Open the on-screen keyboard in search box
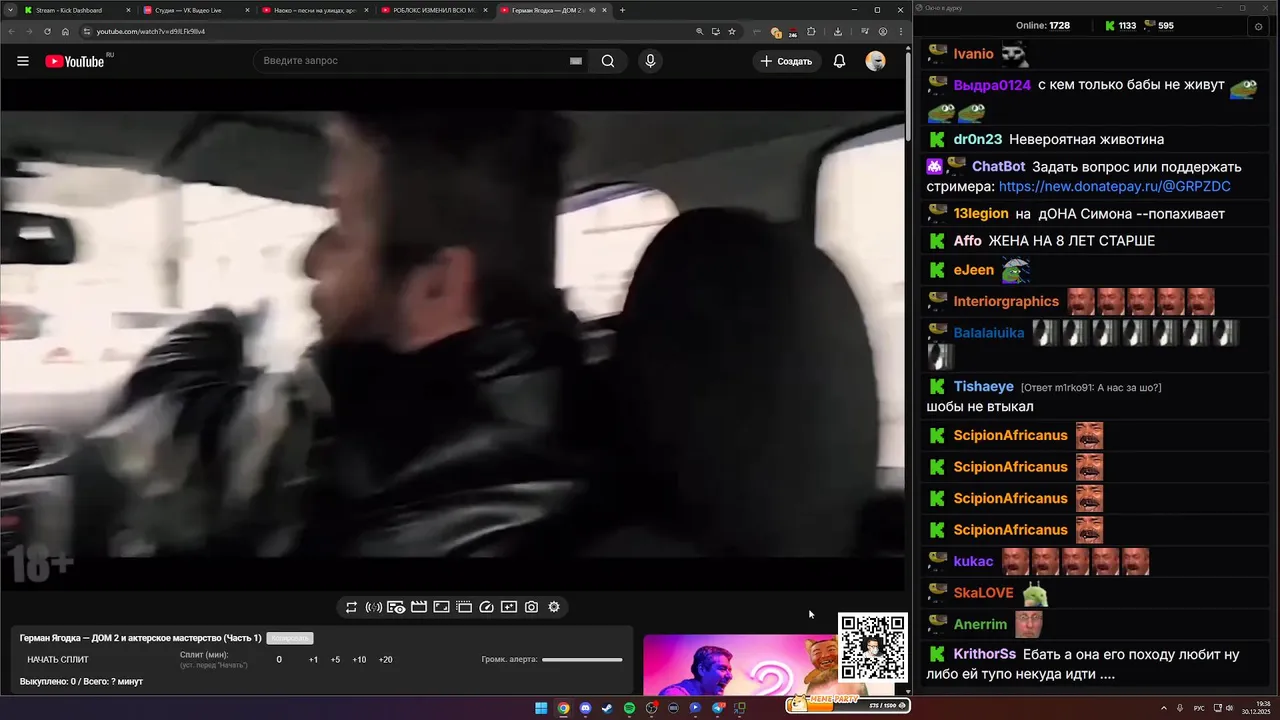Viewport: 1280px width, 720px height. tap(576, 61)
